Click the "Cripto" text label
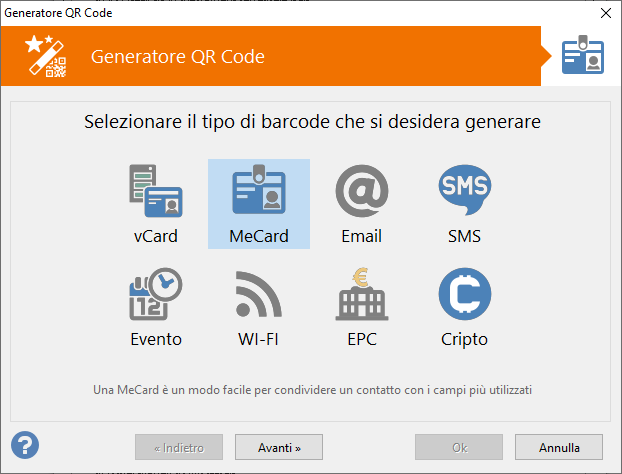622x474 pixels. tap(464, 339)
